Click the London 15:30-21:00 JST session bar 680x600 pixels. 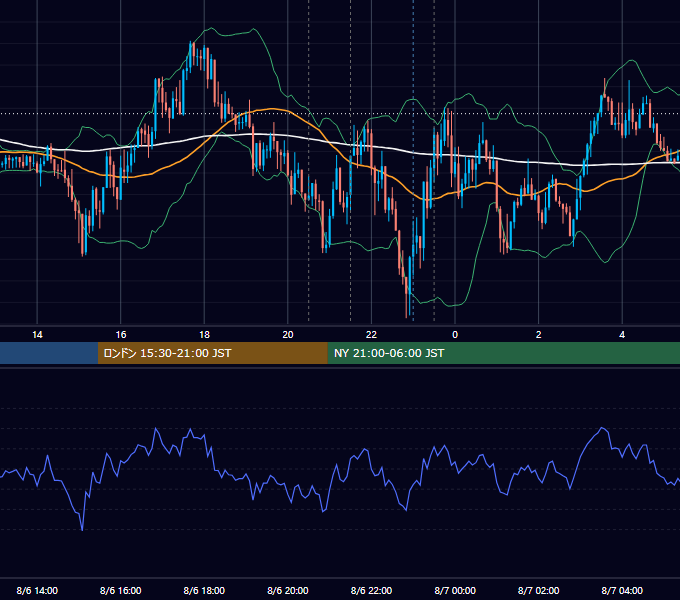point(212,353)
